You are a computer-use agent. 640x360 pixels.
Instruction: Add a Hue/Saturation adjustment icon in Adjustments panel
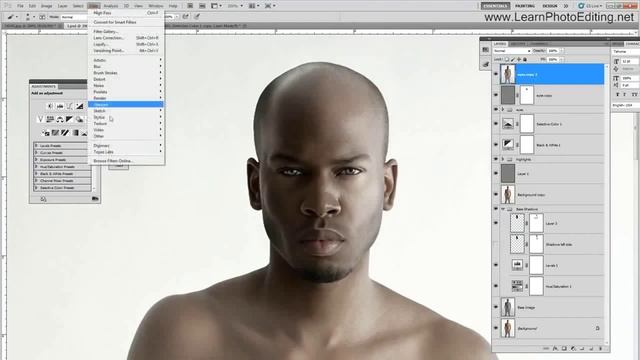click(x=50, y=119)
